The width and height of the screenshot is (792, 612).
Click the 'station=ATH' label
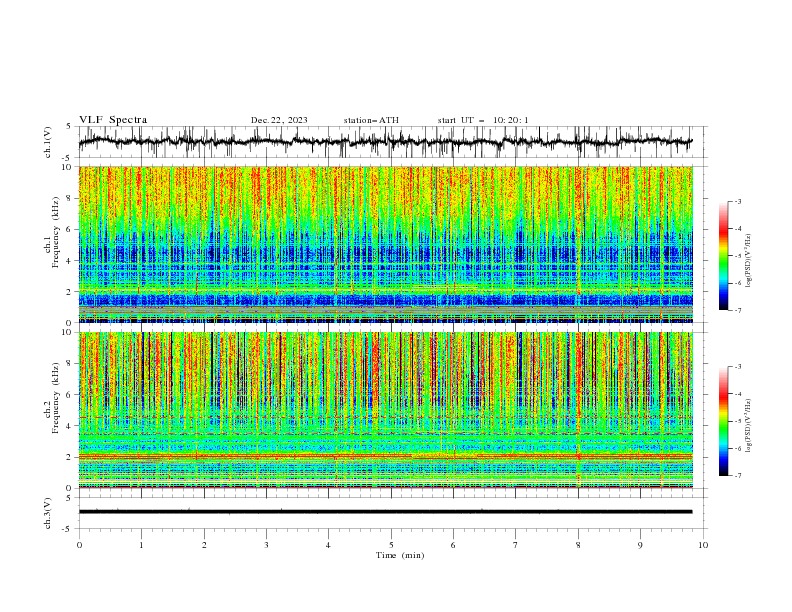coord(371,120)
